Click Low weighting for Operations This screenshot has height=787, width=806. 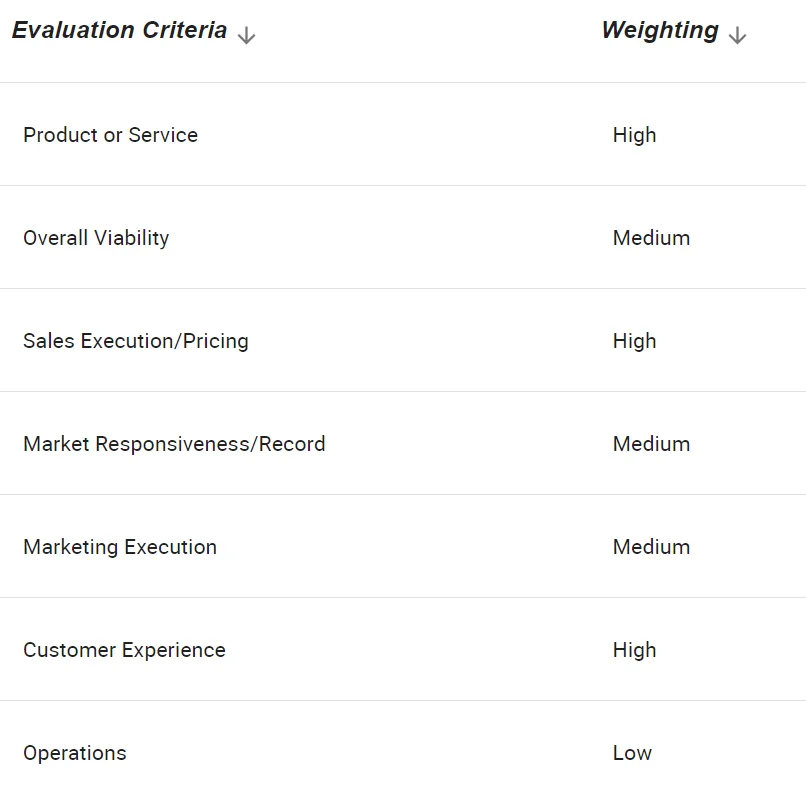pos(632,753)
